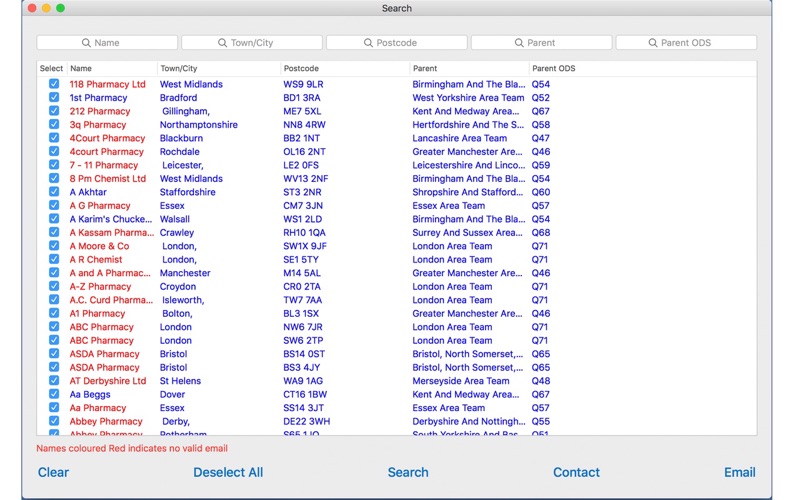This screenshot has width=800, height=500.
Task: Click the postcode BD1 3RA
Action: coord(302,97)
